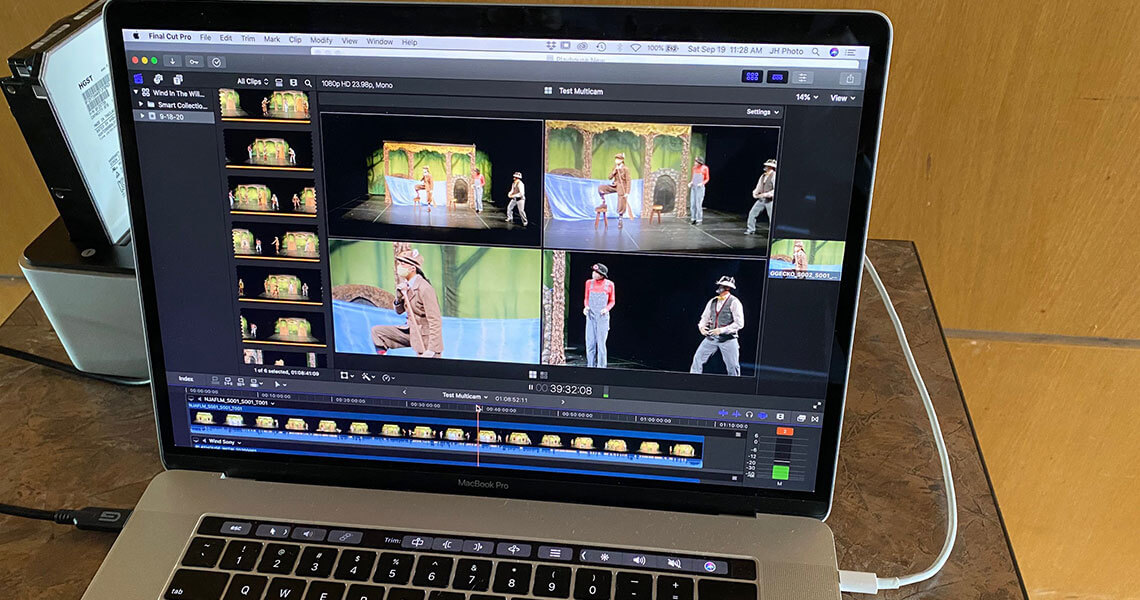Viewport: 1140px width, 600px height.
Task: Open the Trim menu
Action: coord(248,39)
